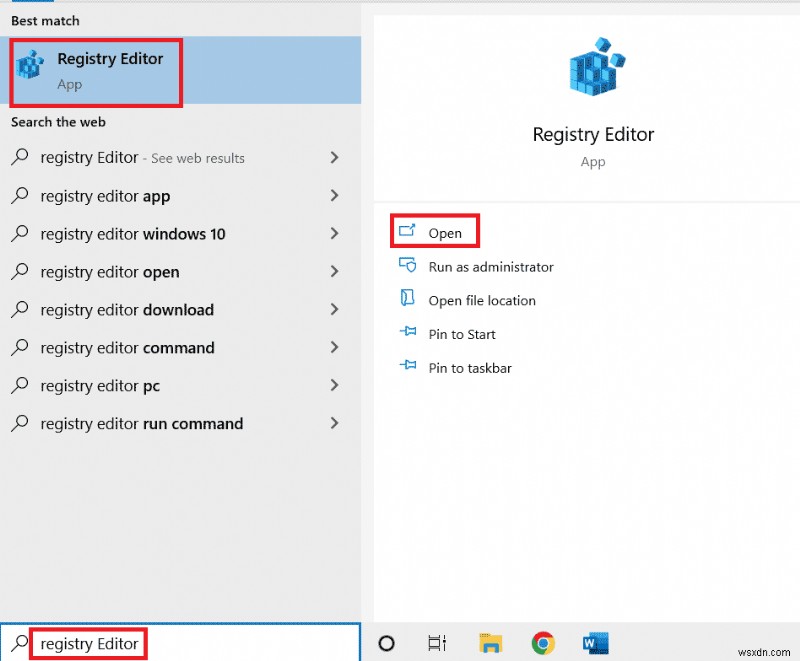
Task: Expand 'registry editor download' suggestion arrow
Action: (x=334, y=309)
